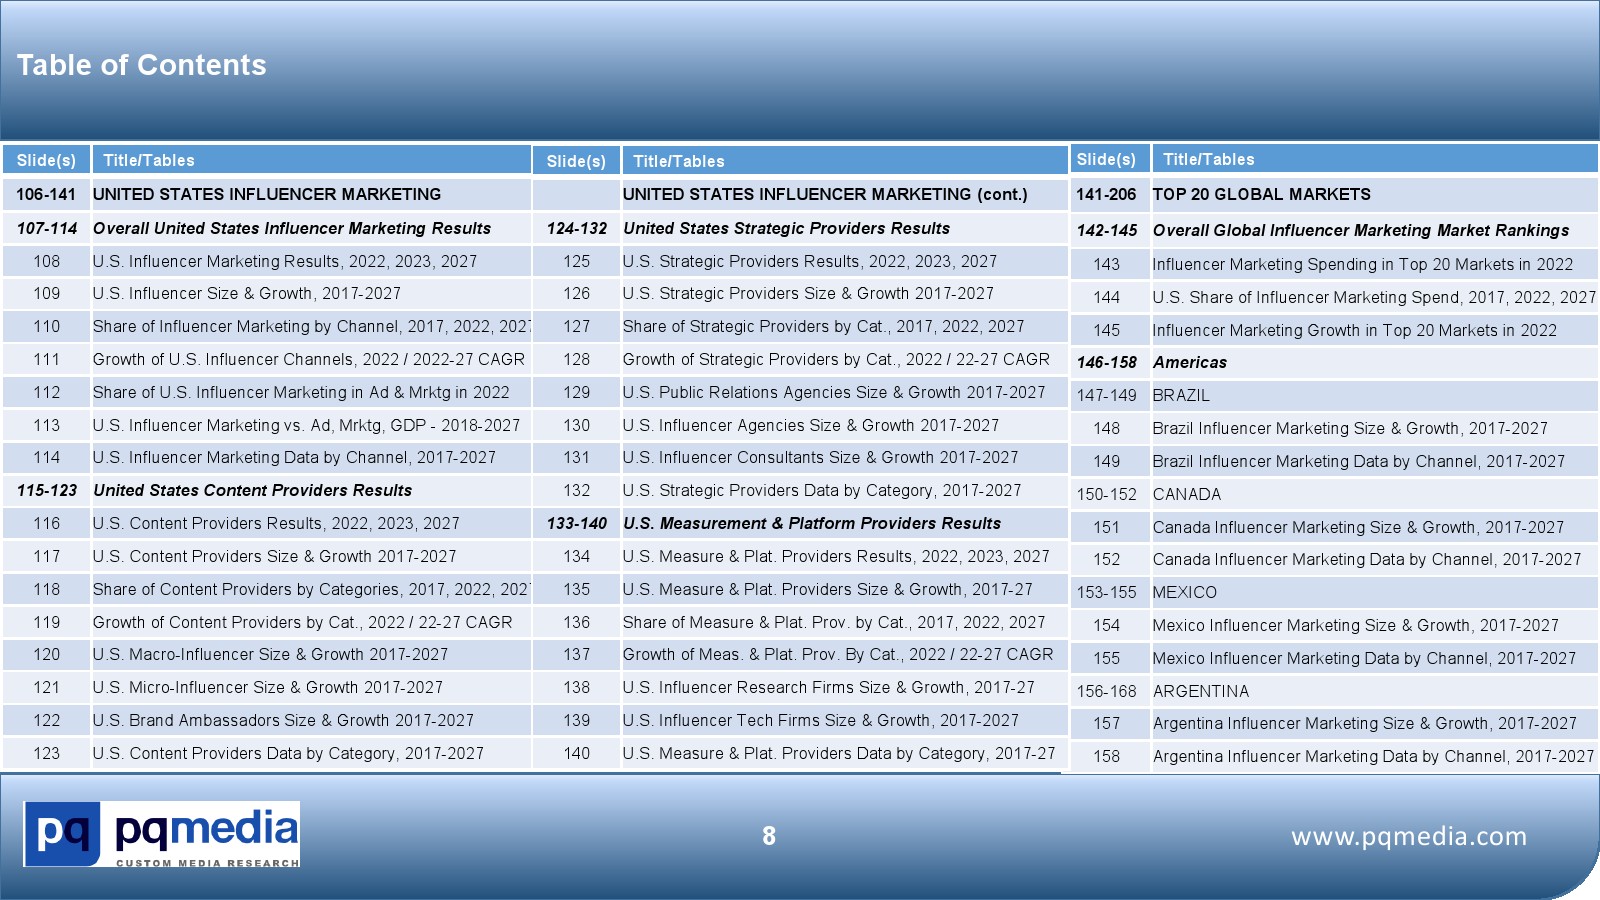Select Argentina Influencer Marketing Data by Channel
The height and width of the screenshot is (900, 1600).
click(x=1372, y=756)
